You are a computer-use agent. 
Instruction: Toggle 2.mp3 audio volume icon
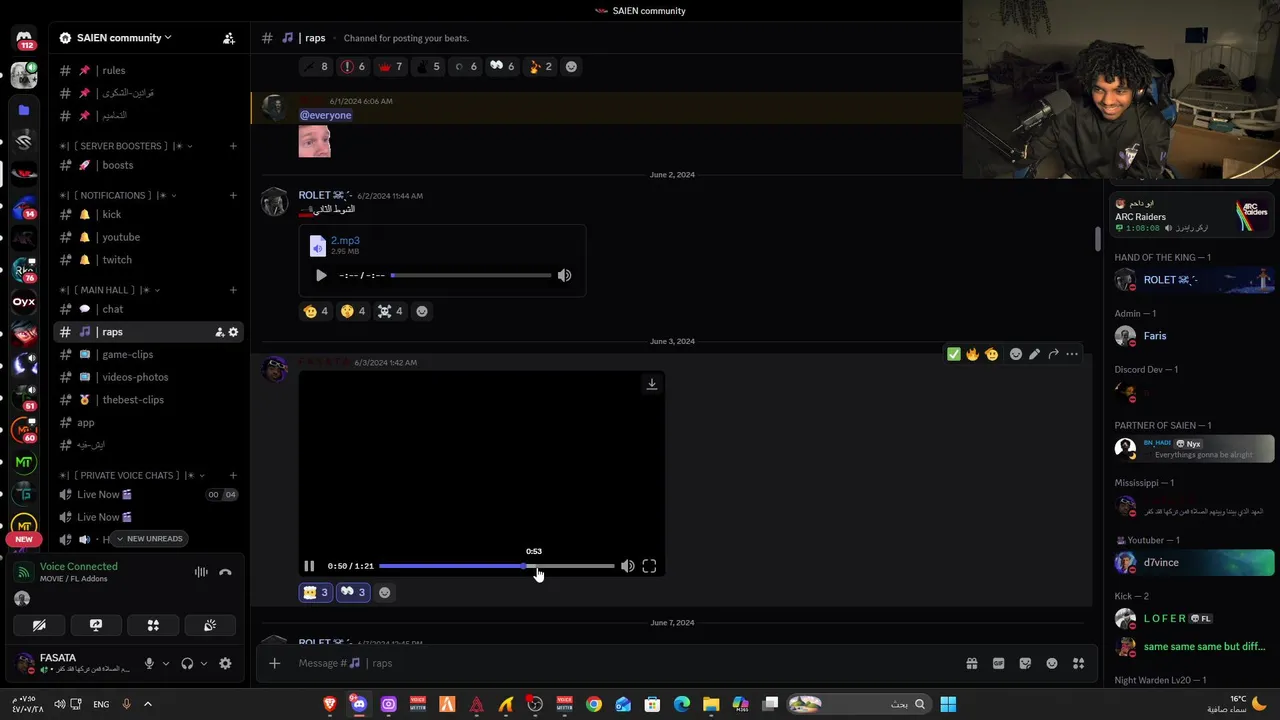[x=564, y=275]
